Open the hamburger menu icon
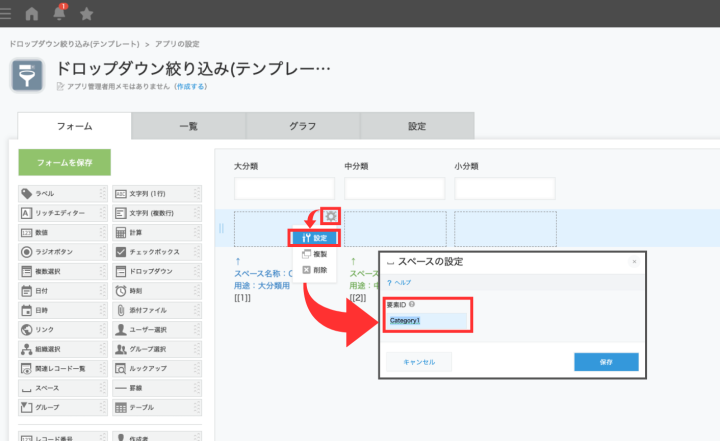 click(7, 14)
